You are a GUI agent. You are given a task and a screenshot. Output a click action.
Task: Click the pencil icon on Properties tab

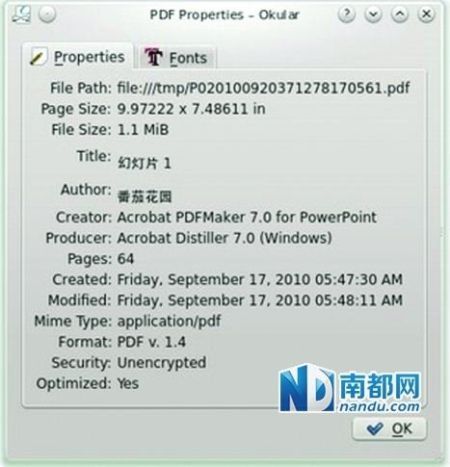38,57
